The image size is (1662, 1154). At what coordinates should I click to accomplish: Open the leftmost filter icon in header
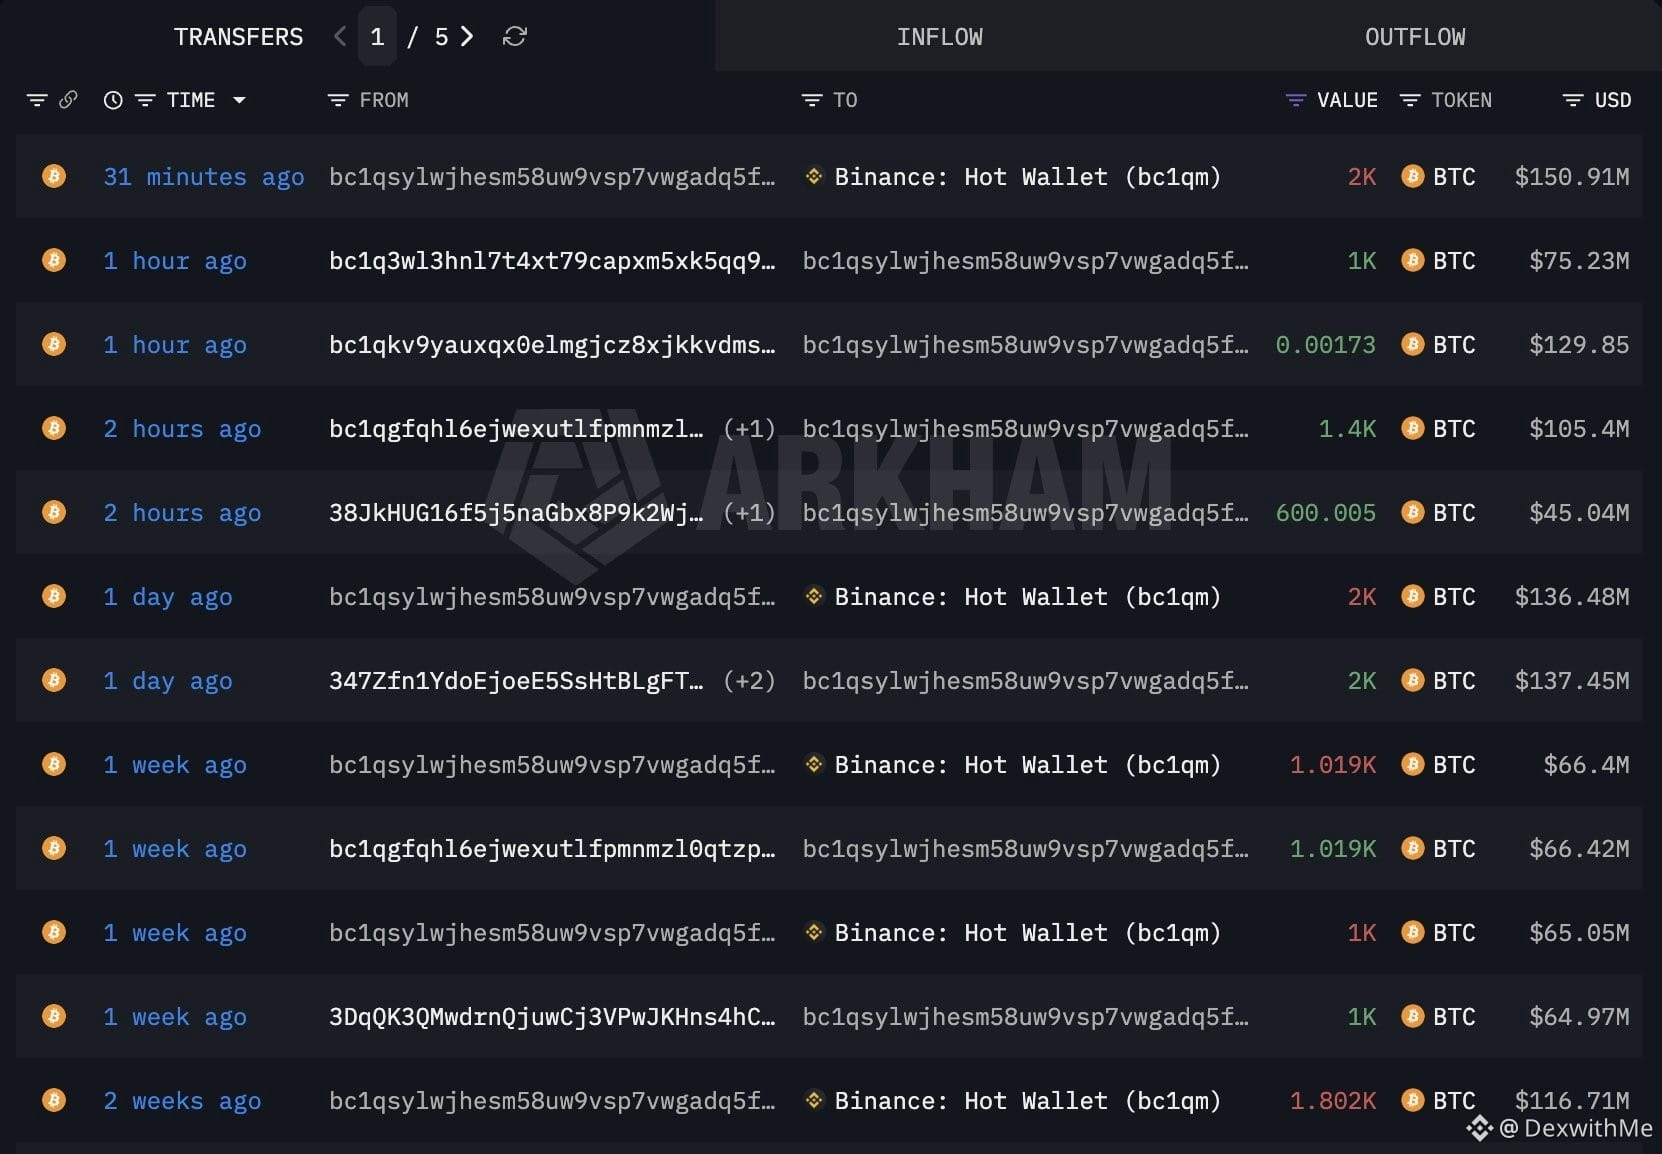37,100
